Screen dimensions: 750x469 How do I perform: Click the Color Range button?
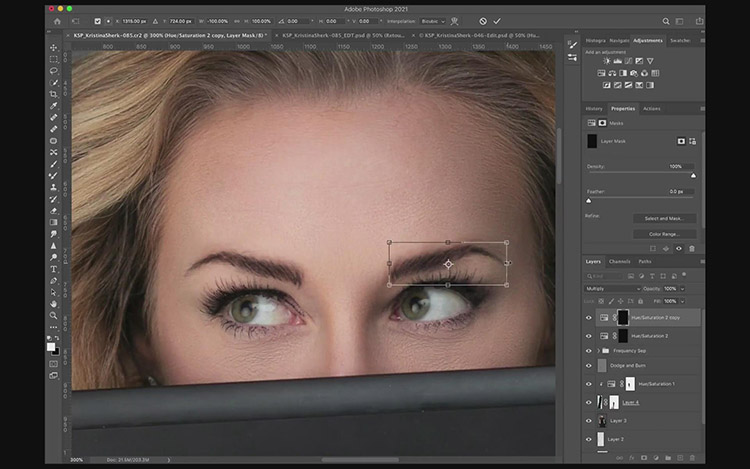coord(664,234)
